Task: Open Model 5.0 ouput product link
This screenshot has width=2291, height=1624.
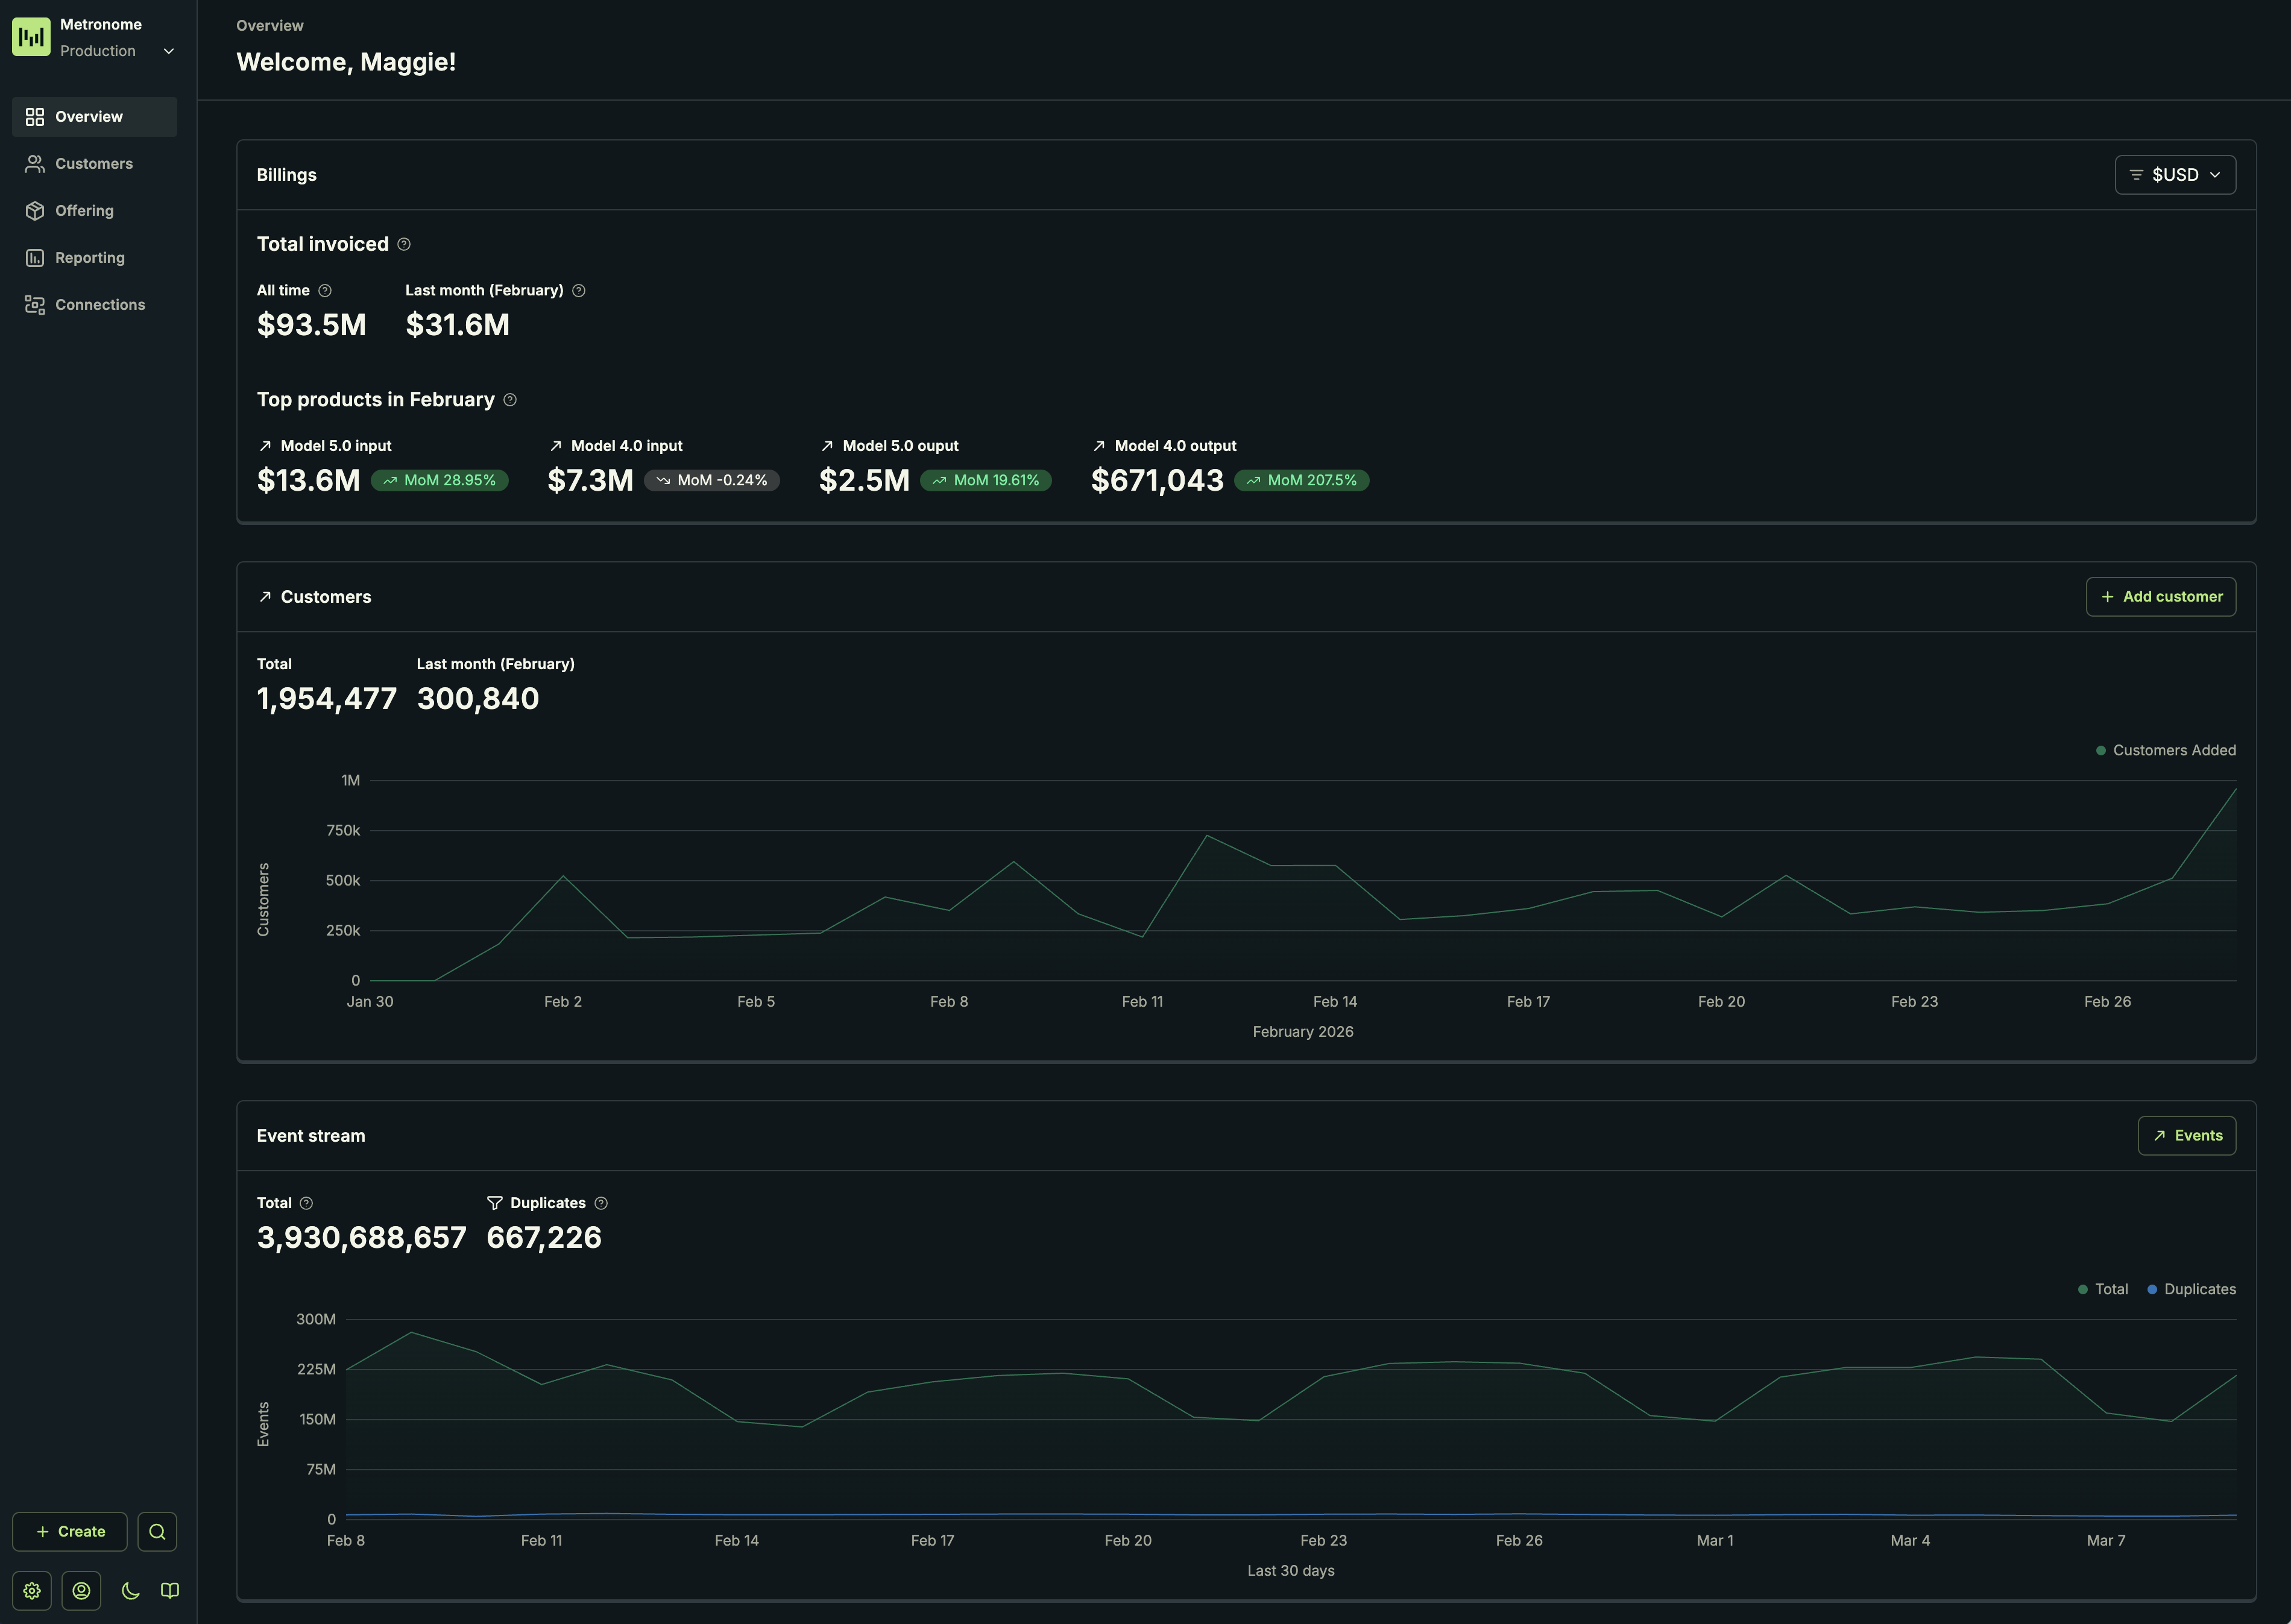Action: click(x=889, y=446)
